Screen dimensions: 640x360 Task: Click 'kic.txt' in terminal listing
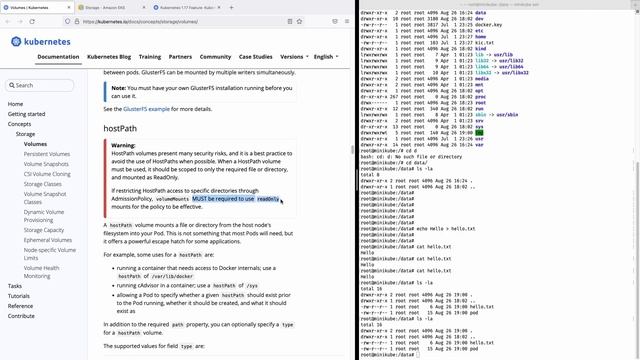(484, 42)
